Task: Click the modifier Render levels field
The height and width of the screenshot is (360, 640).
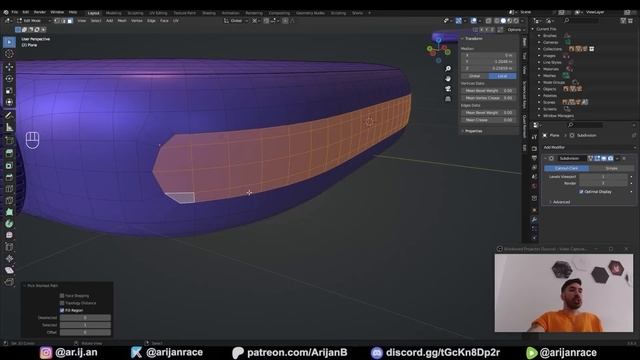Action: click(603, 183)
